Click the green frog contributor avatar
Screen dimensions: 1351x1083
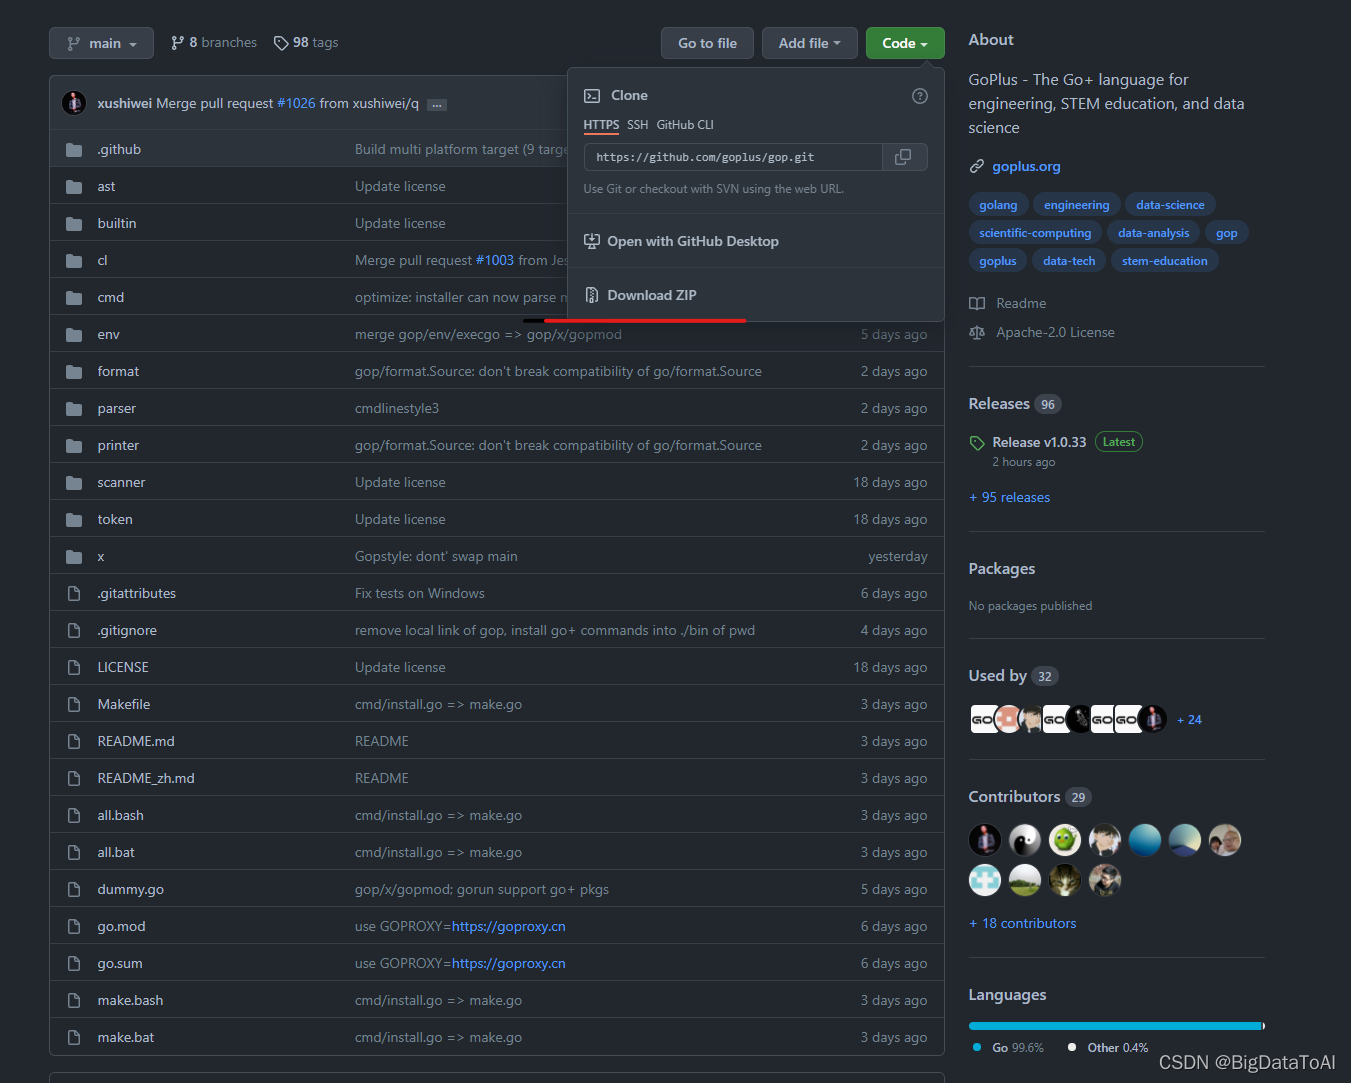click(1065, 840)
